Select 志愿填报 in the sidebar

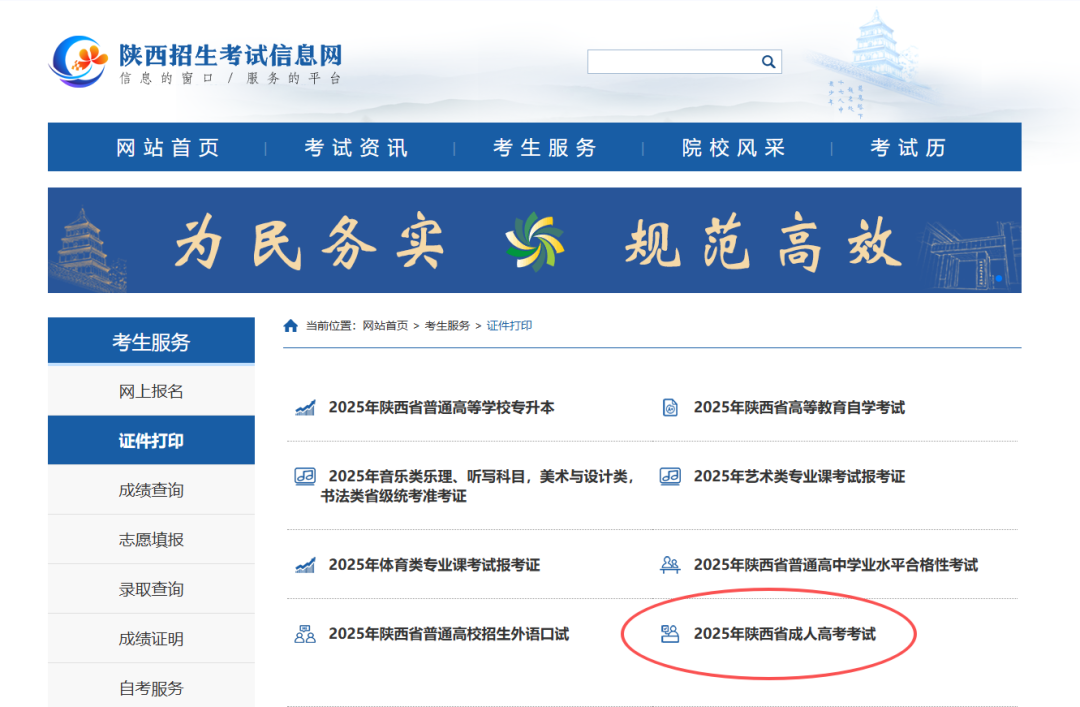tap(151, 539)
